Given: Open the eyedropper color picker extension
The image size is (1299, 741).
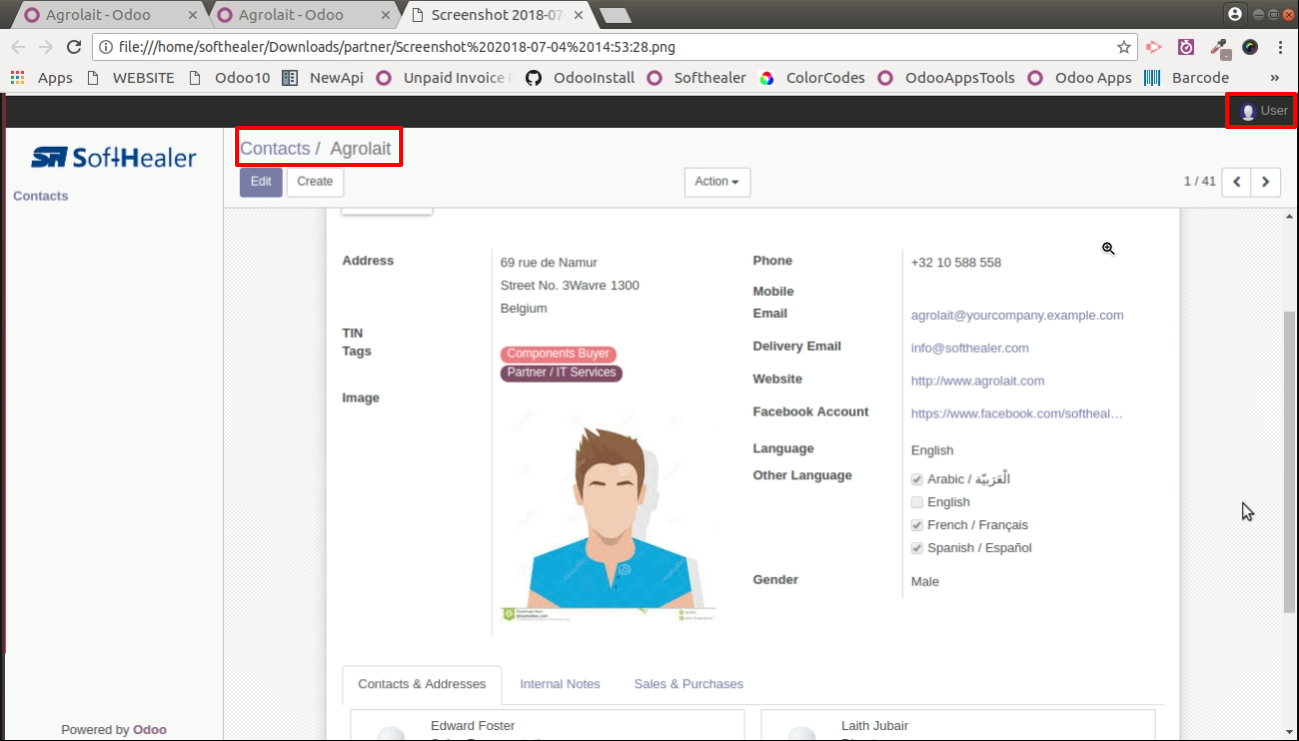Looking at the screenshot, I should (1219, 47).
